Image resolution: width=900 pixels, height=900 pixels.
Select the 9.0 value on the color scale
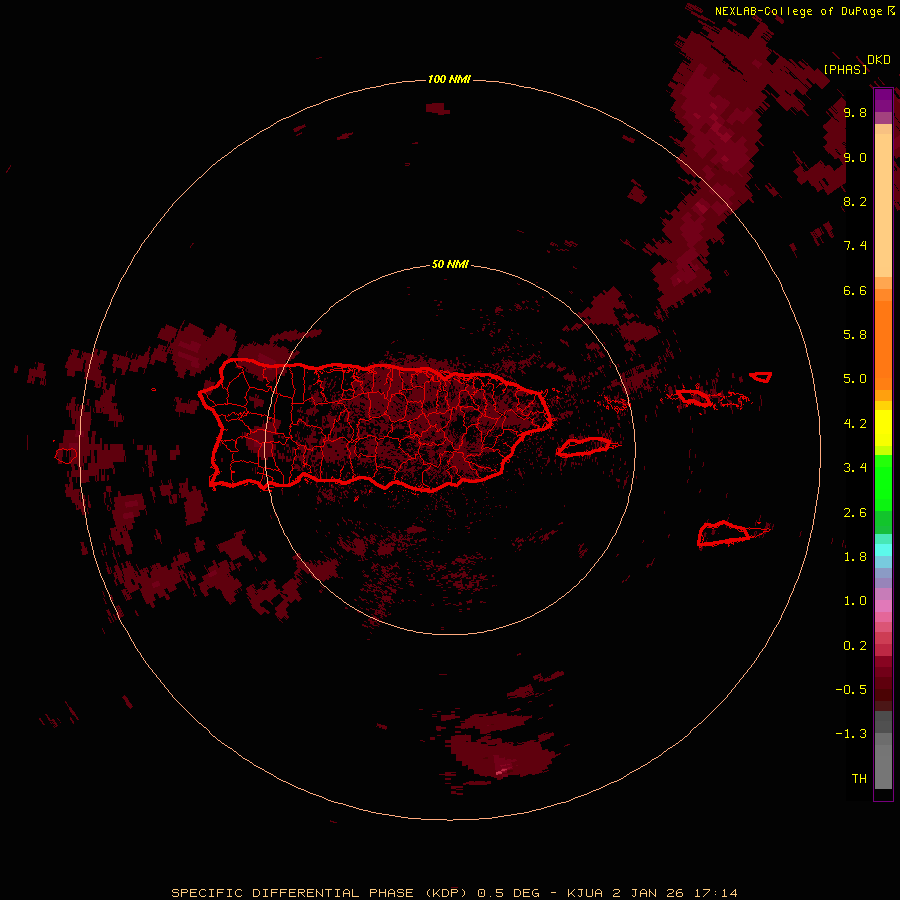855,157
